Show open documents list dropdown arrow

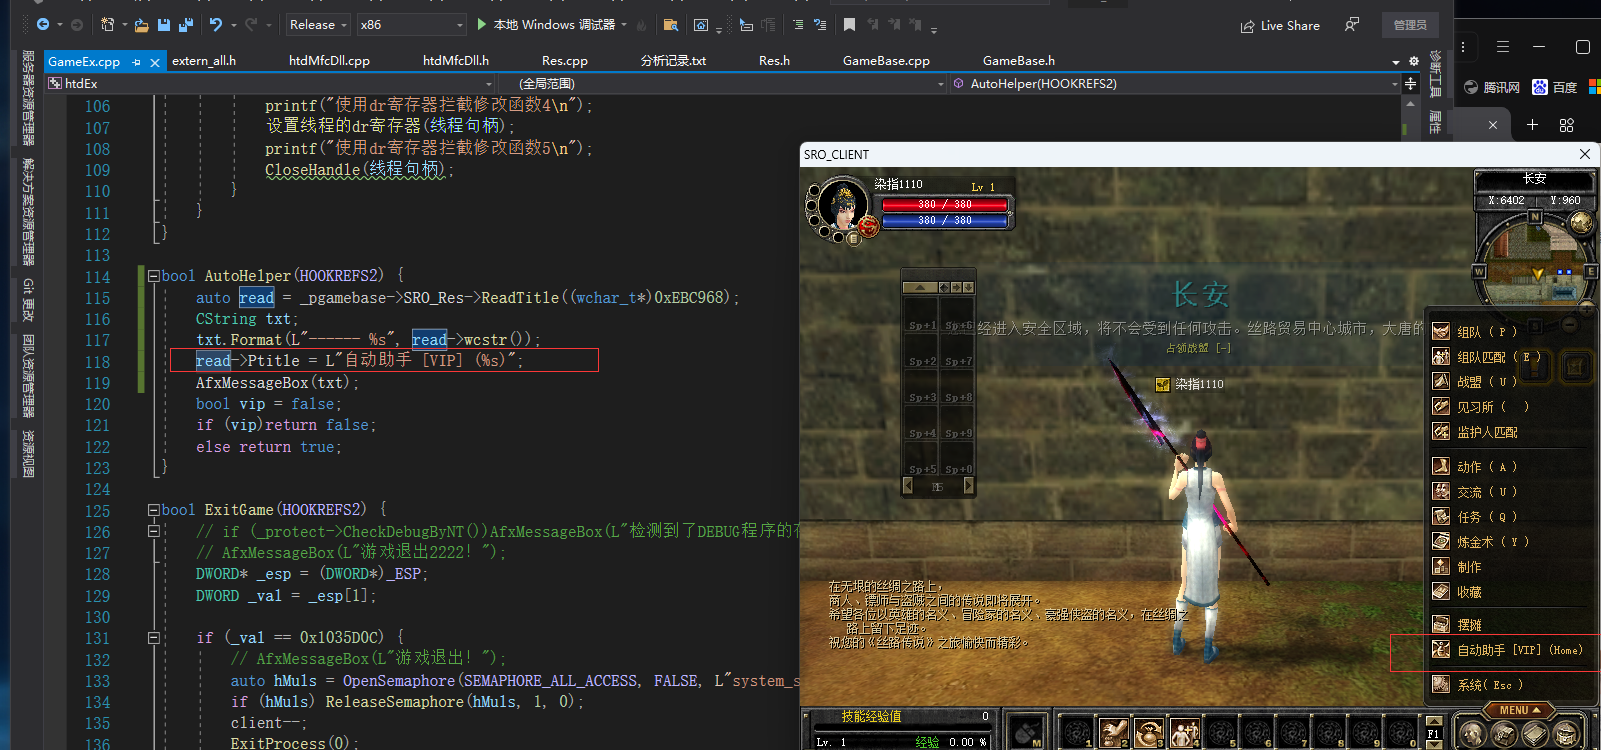point(1396,62)
